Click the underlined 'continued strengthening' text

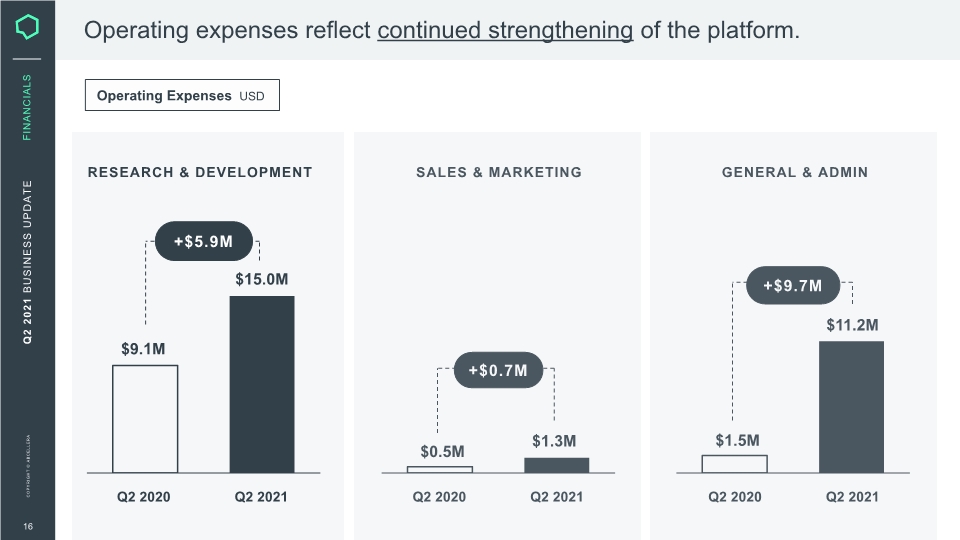(505, 30)
